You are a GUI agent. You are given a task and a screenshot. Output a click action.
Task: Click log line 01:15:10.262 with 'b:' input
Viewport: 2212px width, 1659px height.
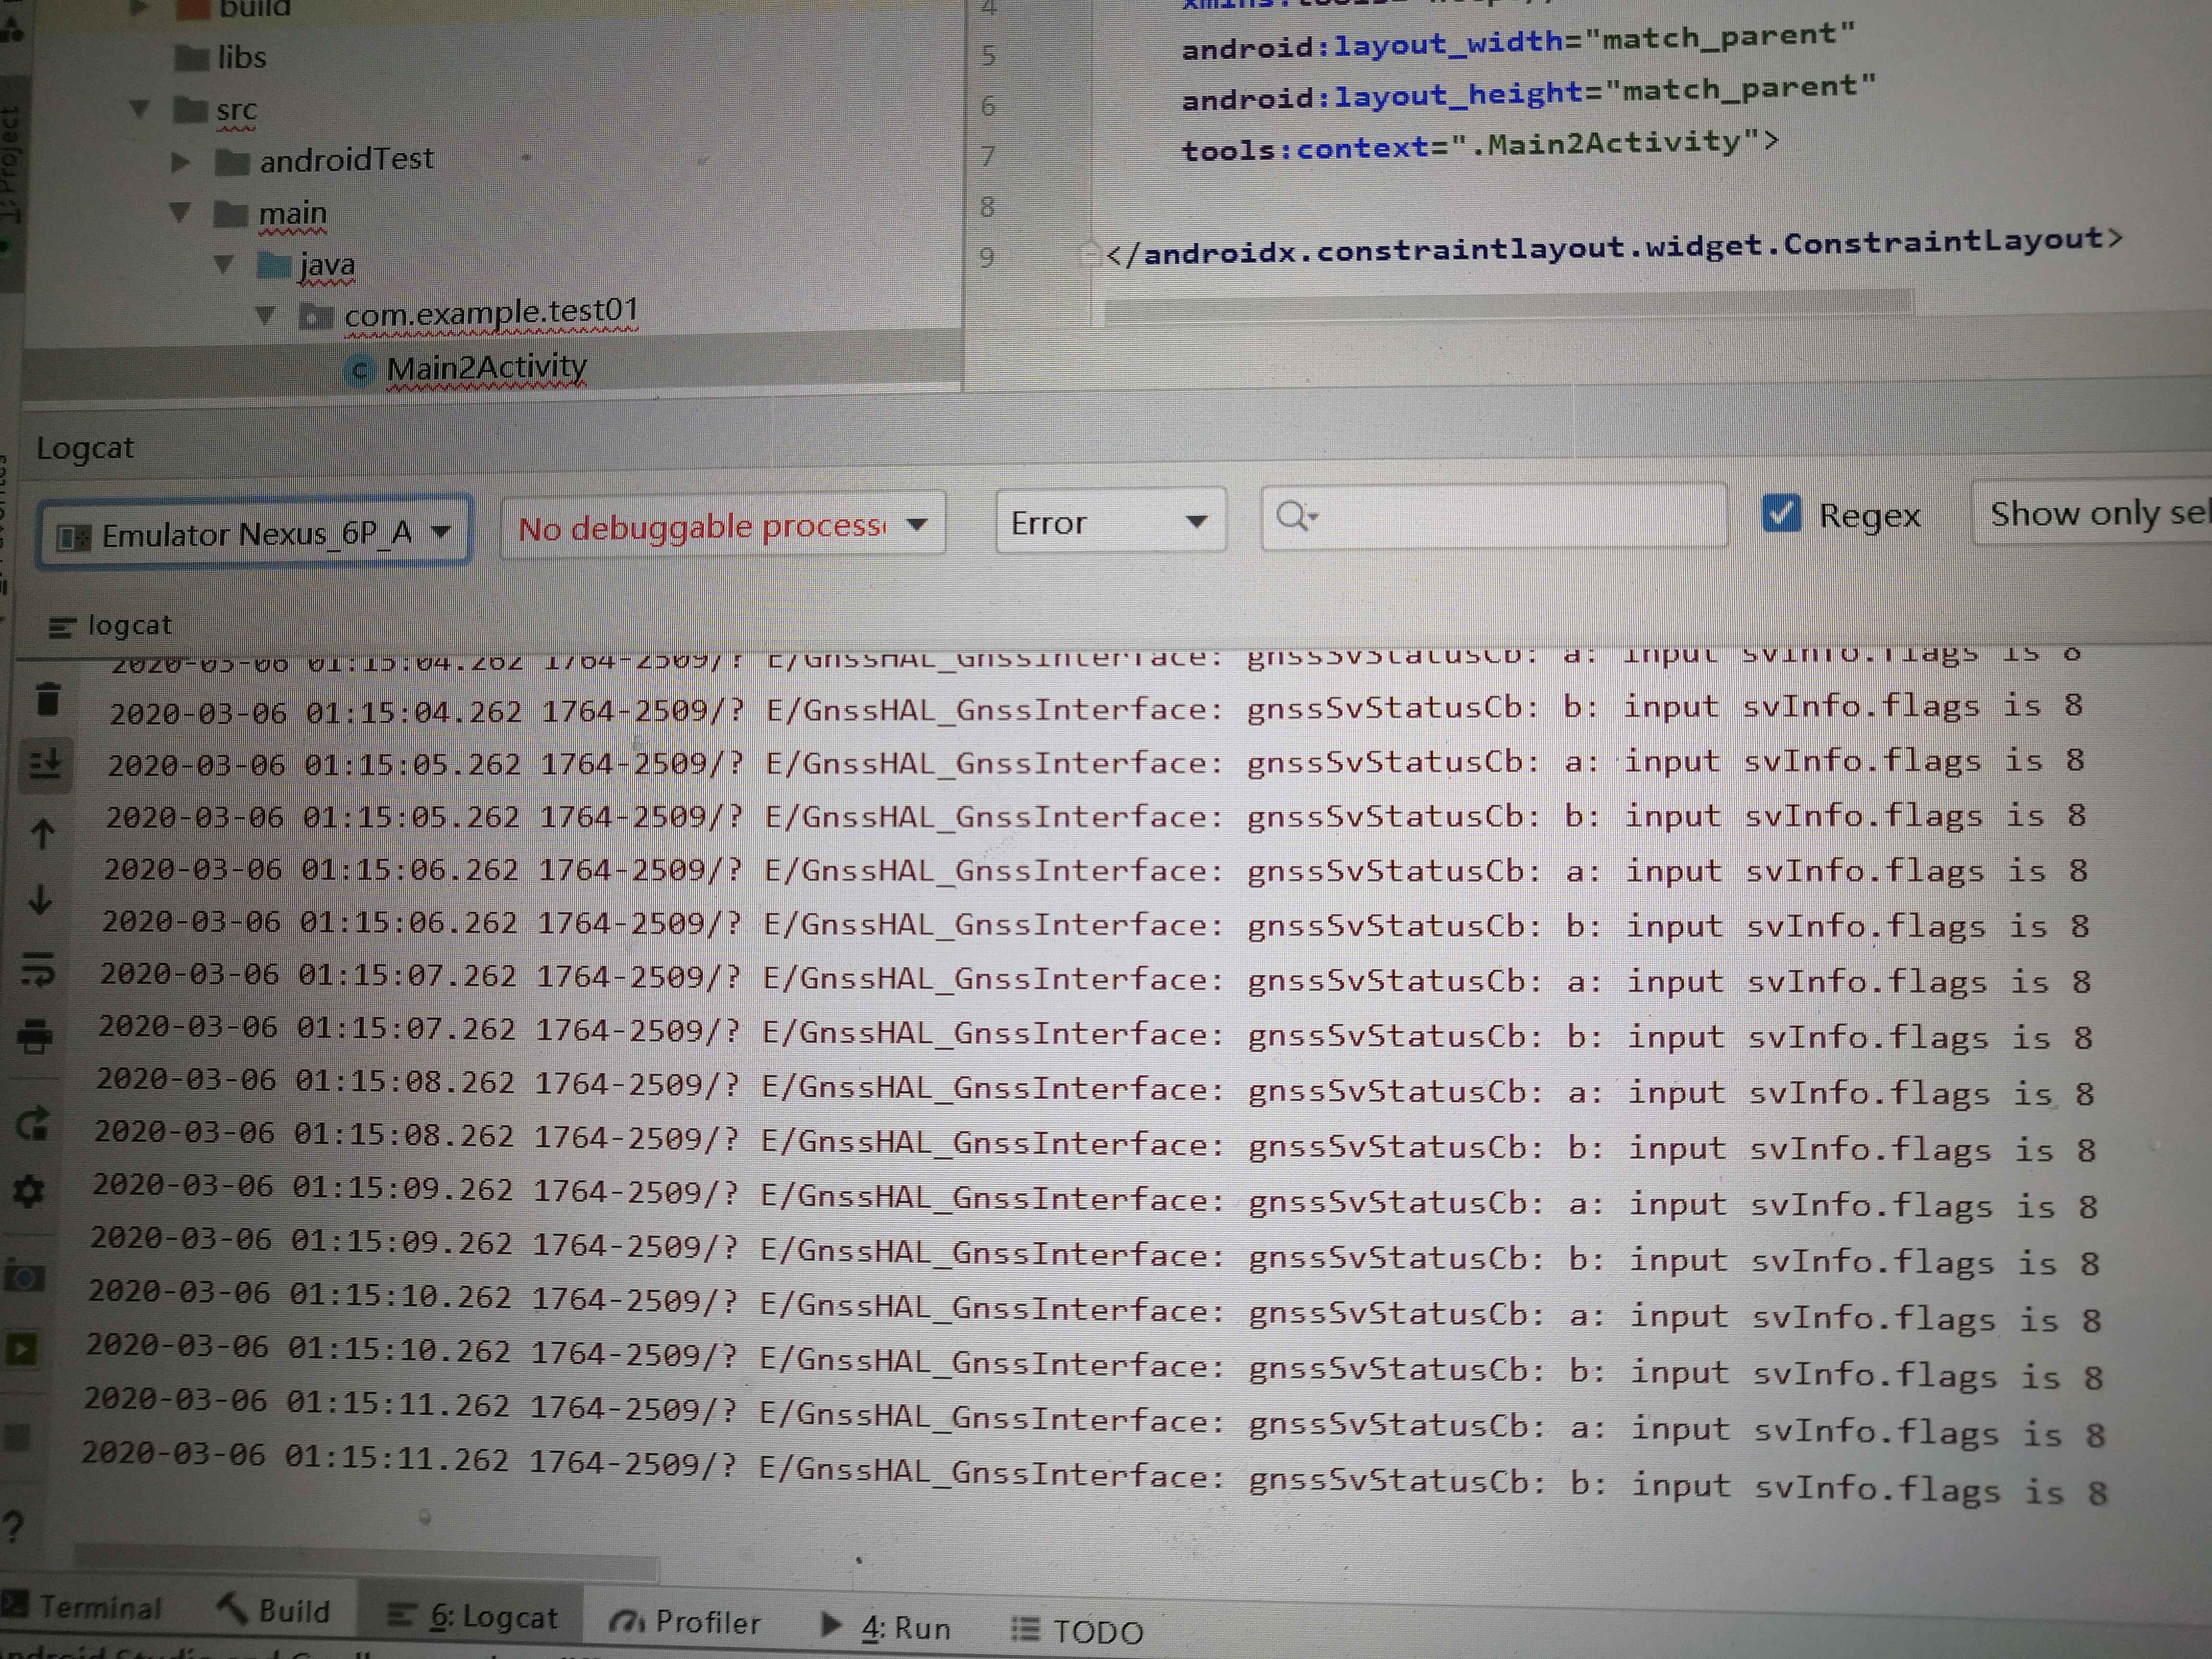(x=1095, y=1363)
